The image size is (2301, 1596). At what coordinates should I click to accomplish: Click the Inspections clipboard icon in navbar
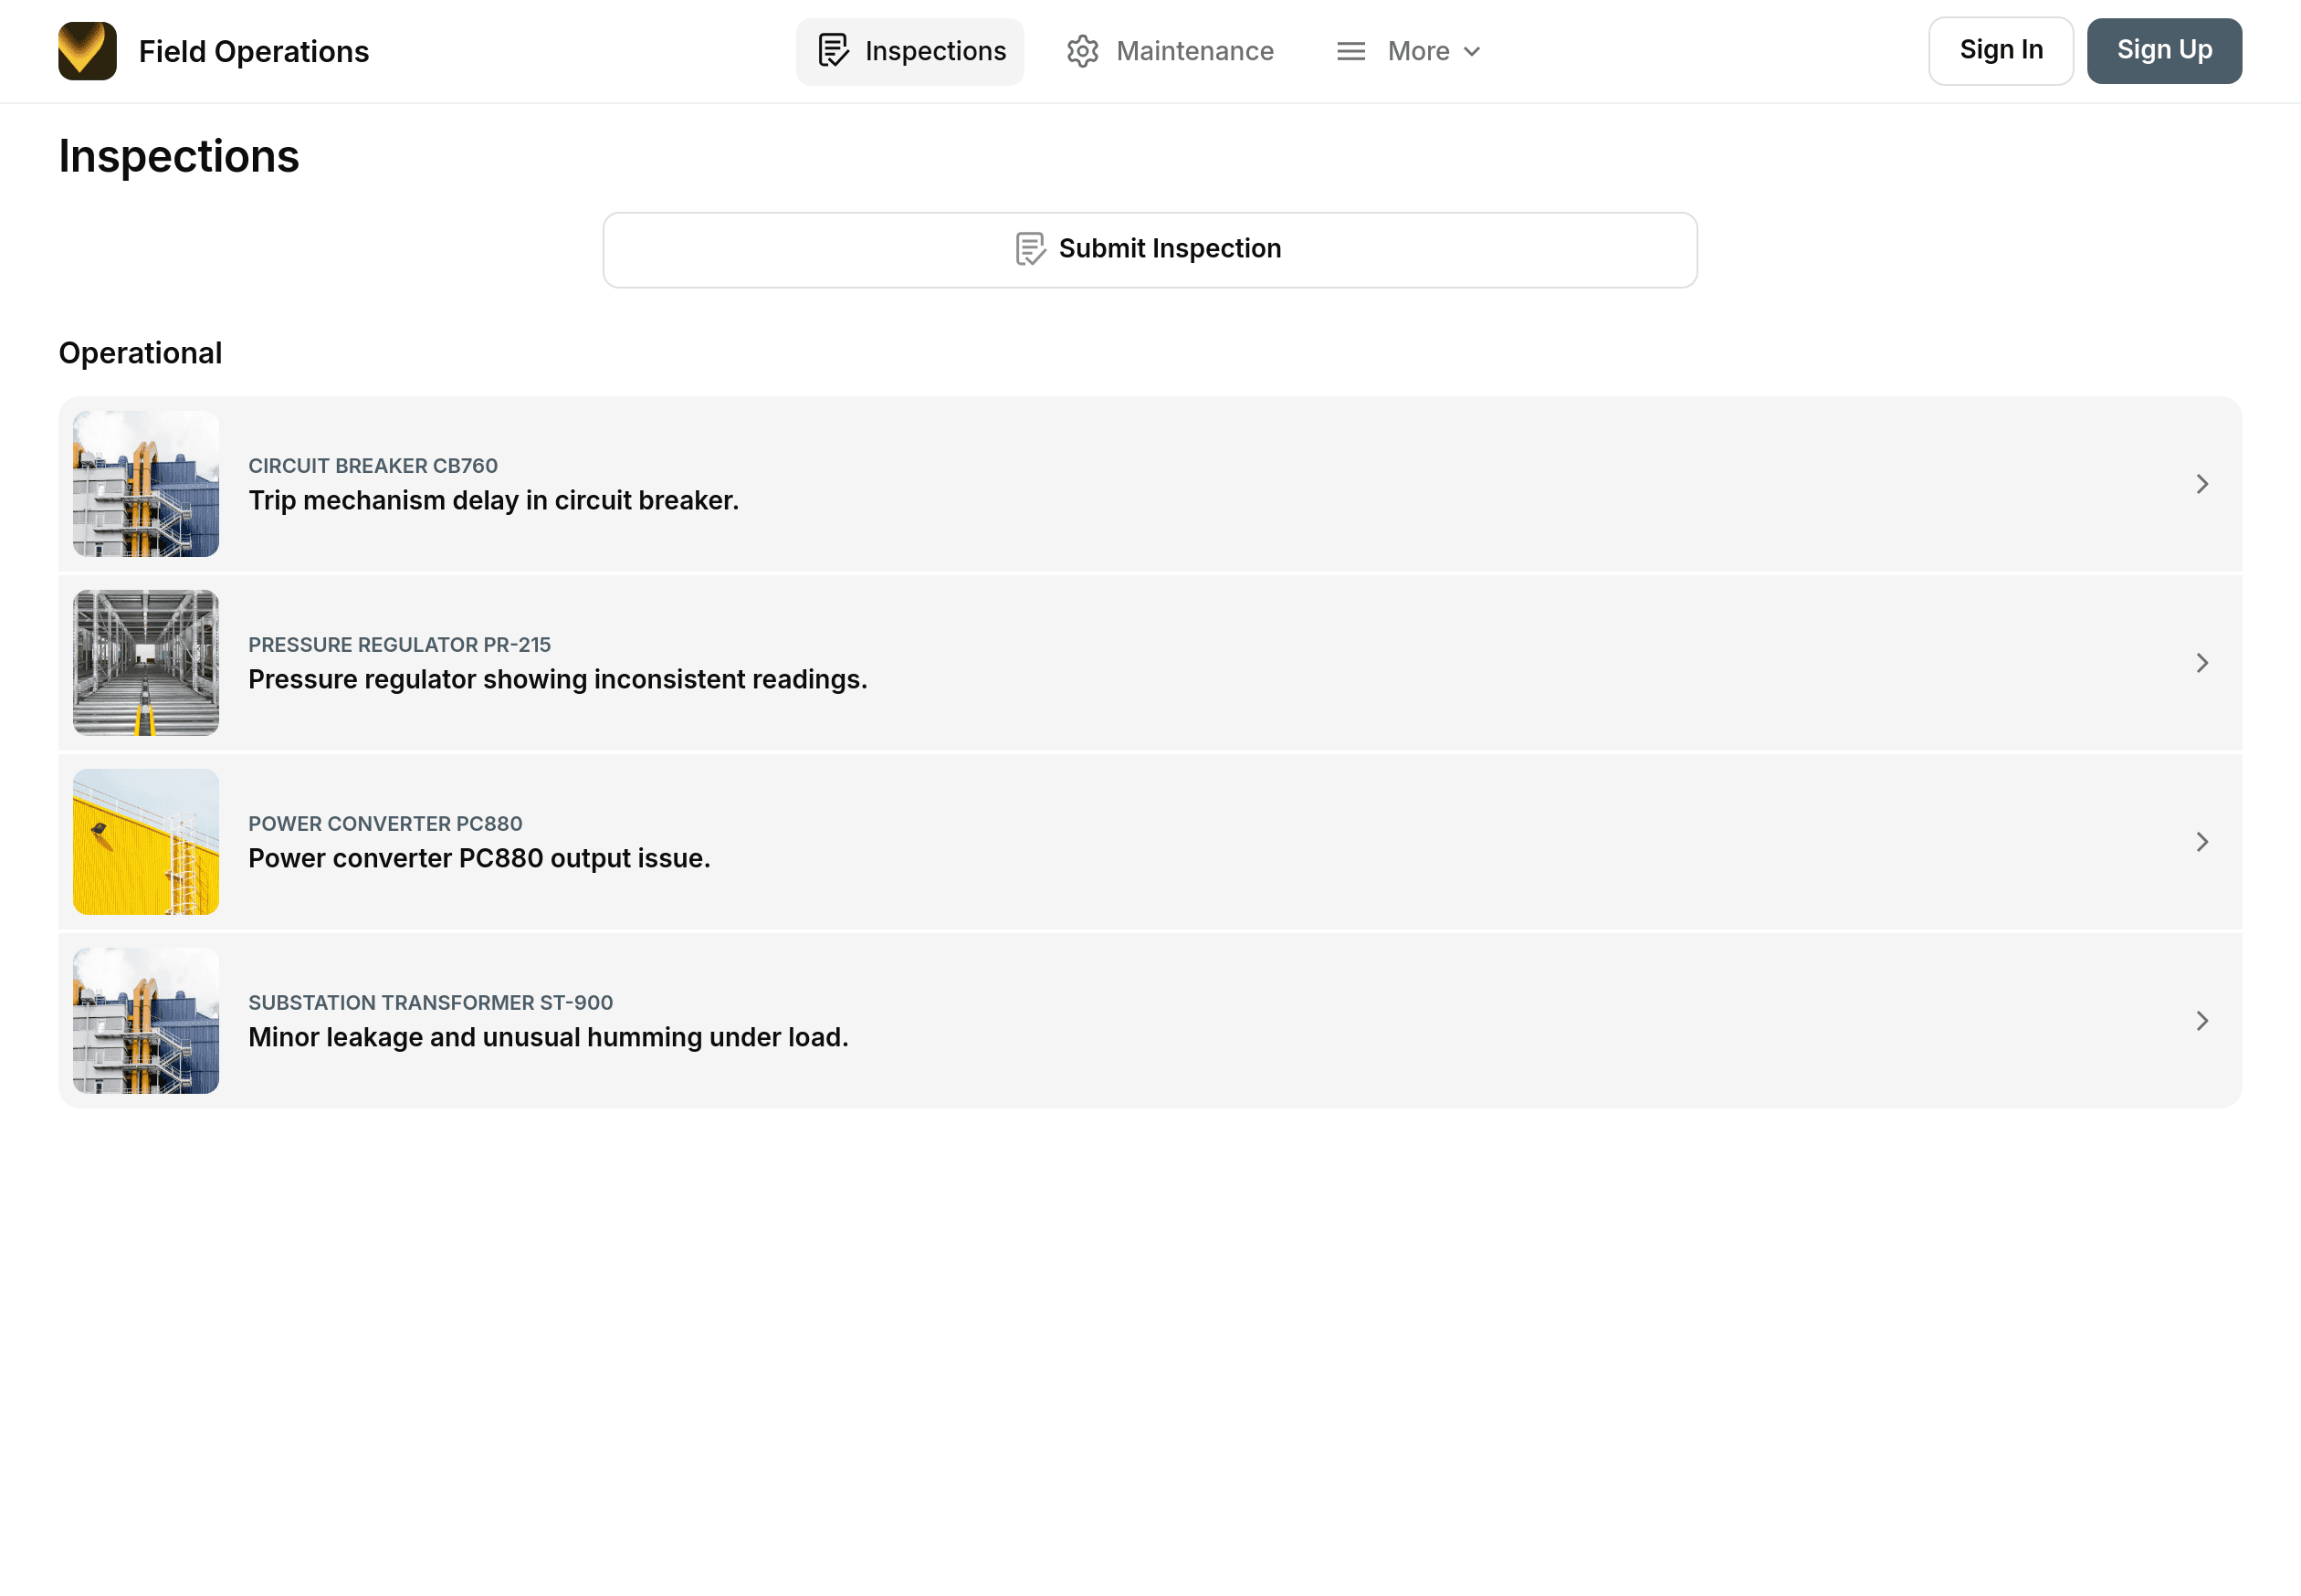click(833, 51)
